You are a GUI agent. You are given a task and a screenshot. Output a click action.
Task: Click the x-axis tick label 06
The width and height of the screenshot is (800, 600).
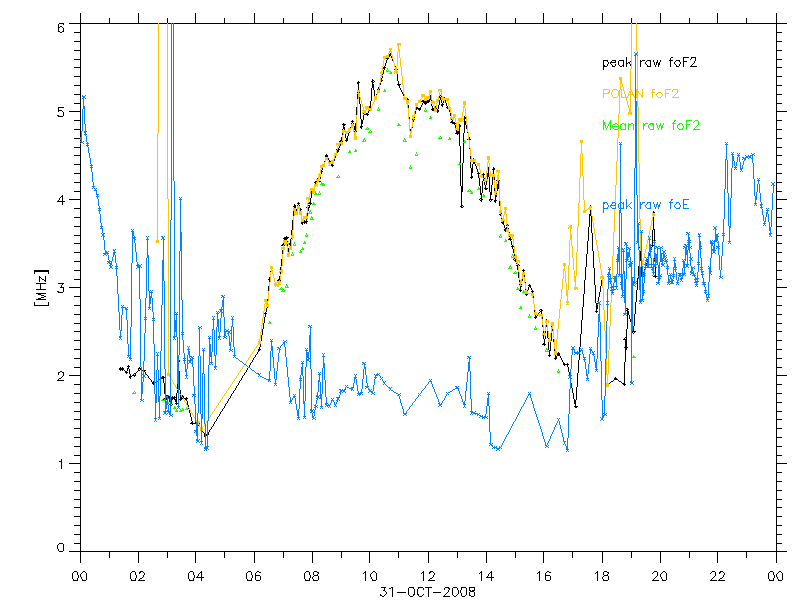pyautogui.click(x=254, y=577)
